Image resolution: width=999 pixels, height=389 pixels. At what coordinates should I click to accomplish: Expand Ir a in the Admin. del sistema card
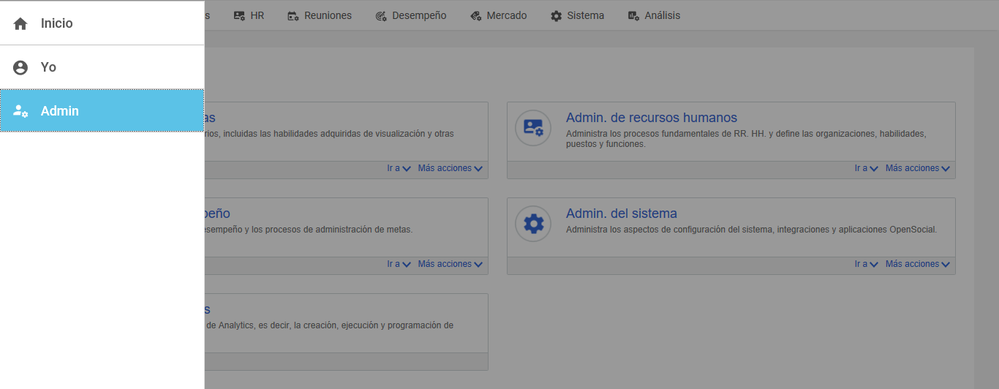(x=866, y=264)
